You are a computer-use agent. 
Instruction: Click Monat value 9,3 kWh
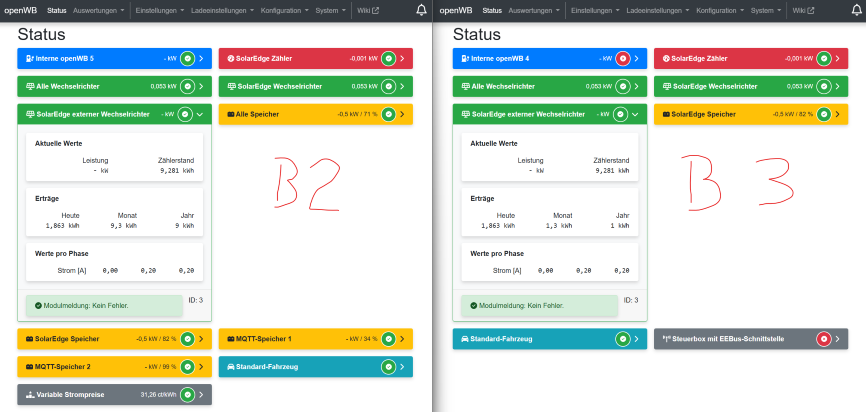click(126, 225)
